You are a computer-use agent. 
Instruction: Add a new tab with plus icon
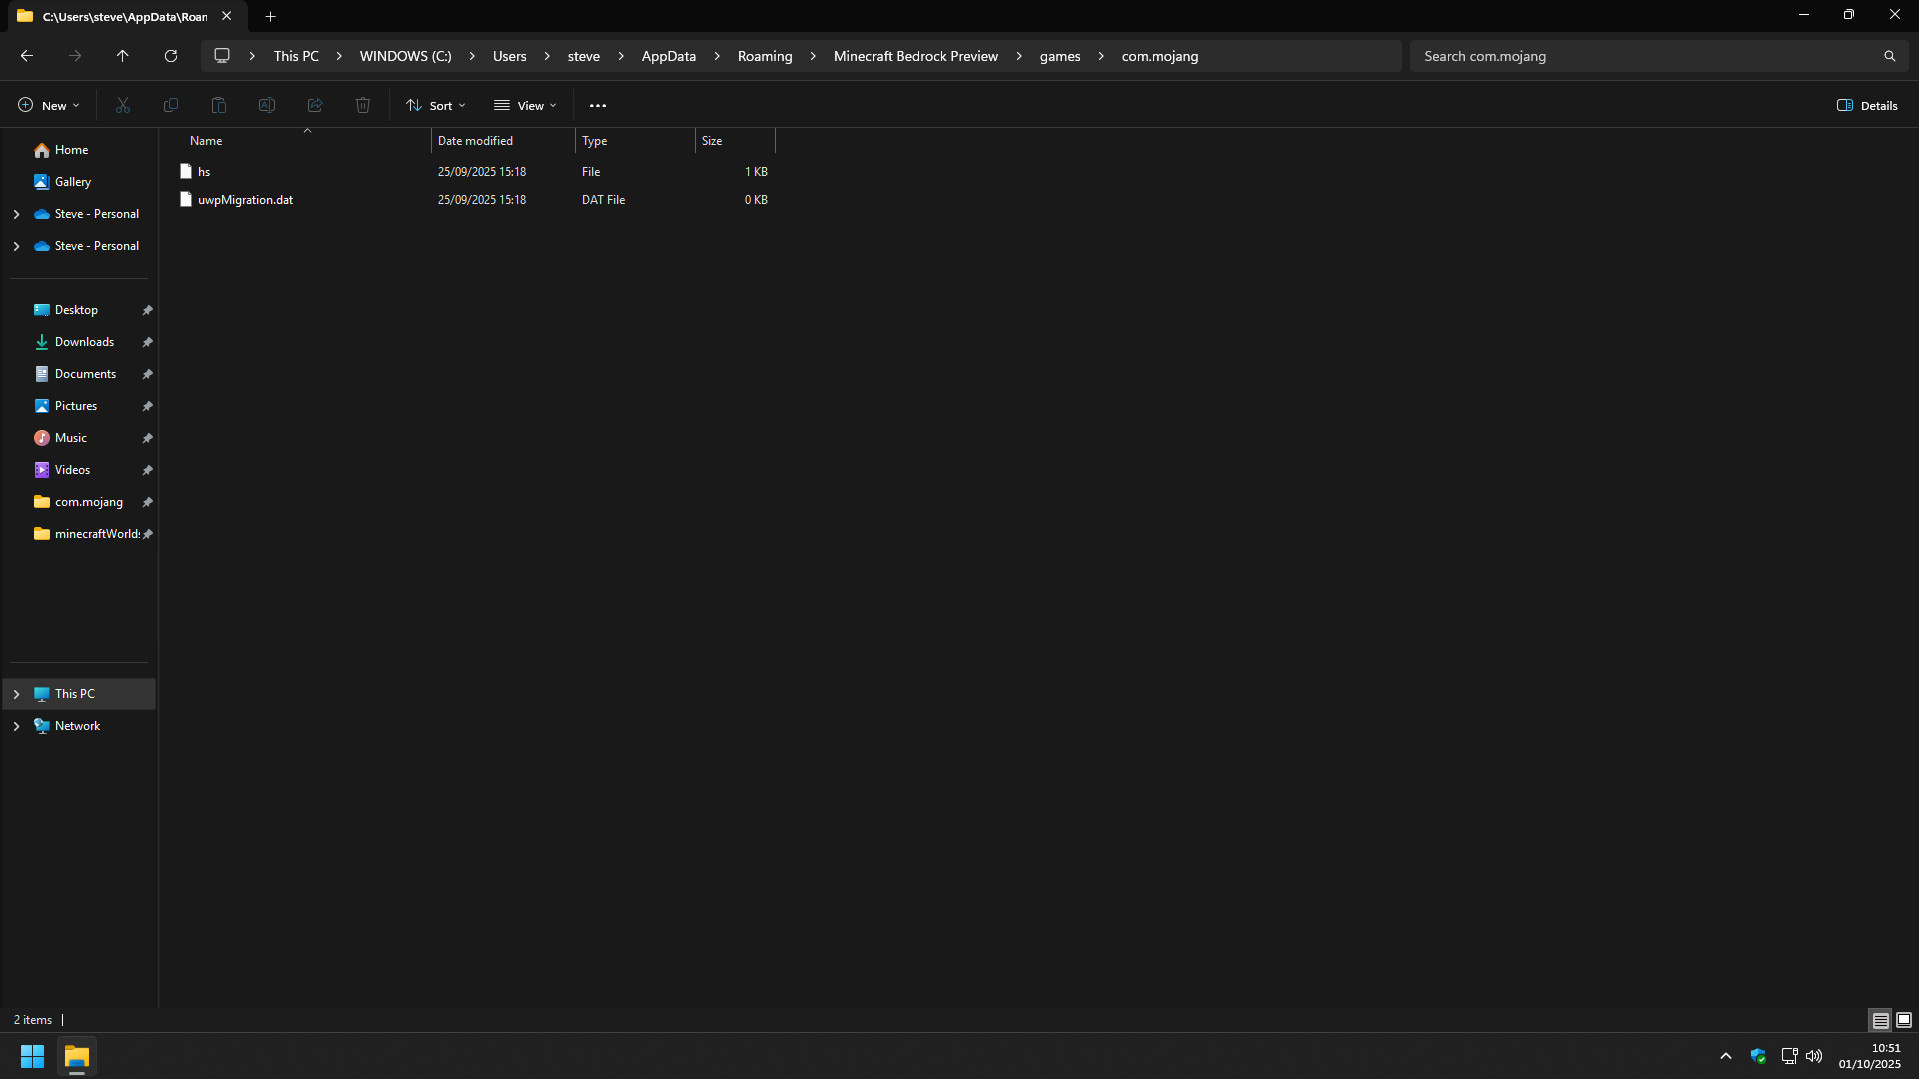270,16
